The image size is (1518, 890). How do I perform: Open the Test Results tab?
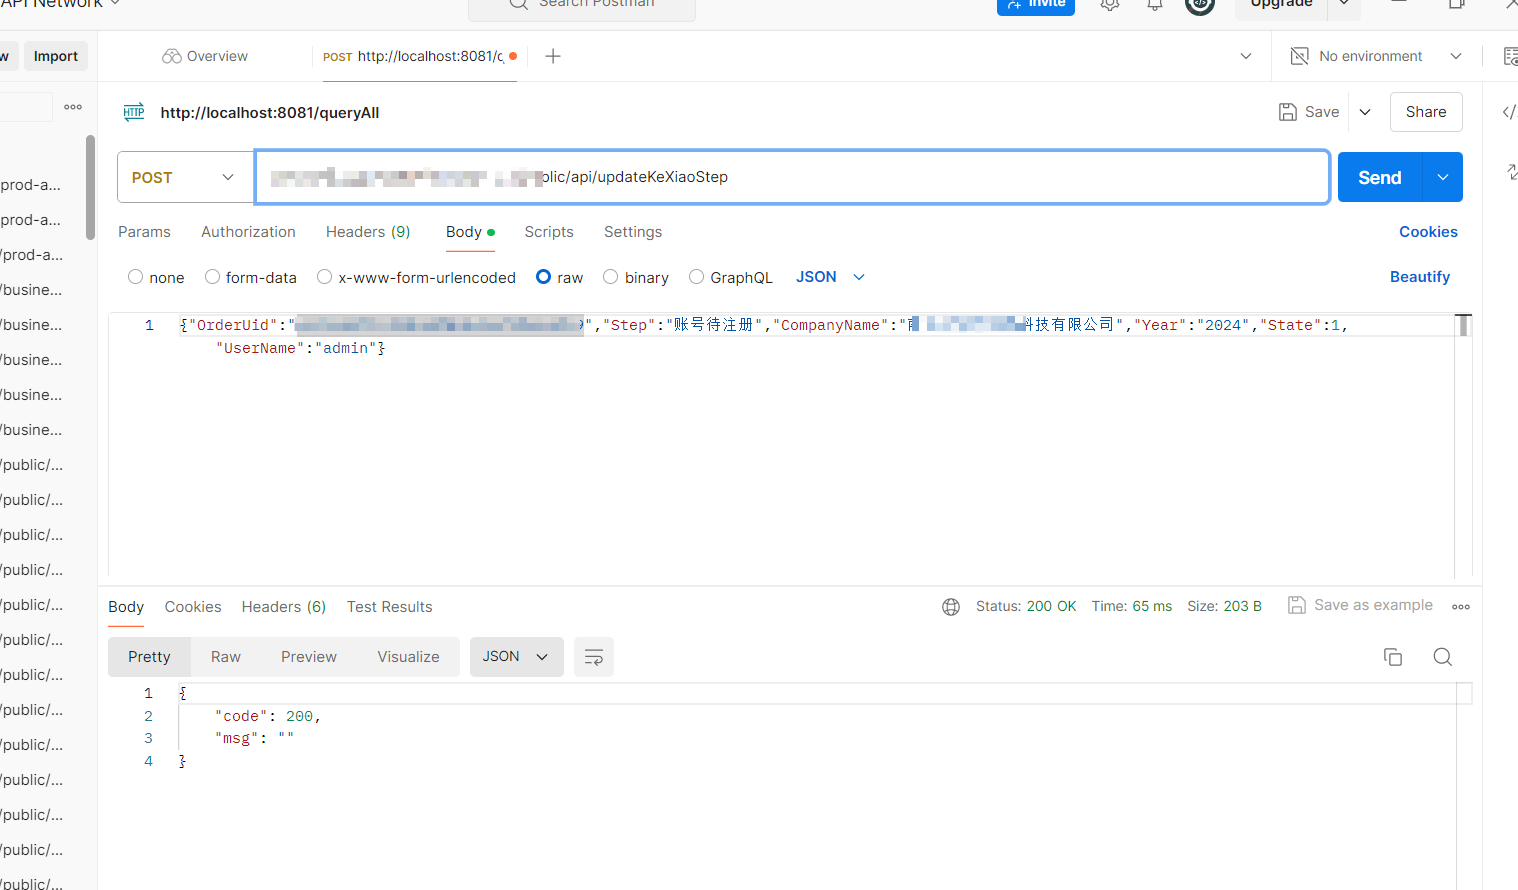coord(390,607)
